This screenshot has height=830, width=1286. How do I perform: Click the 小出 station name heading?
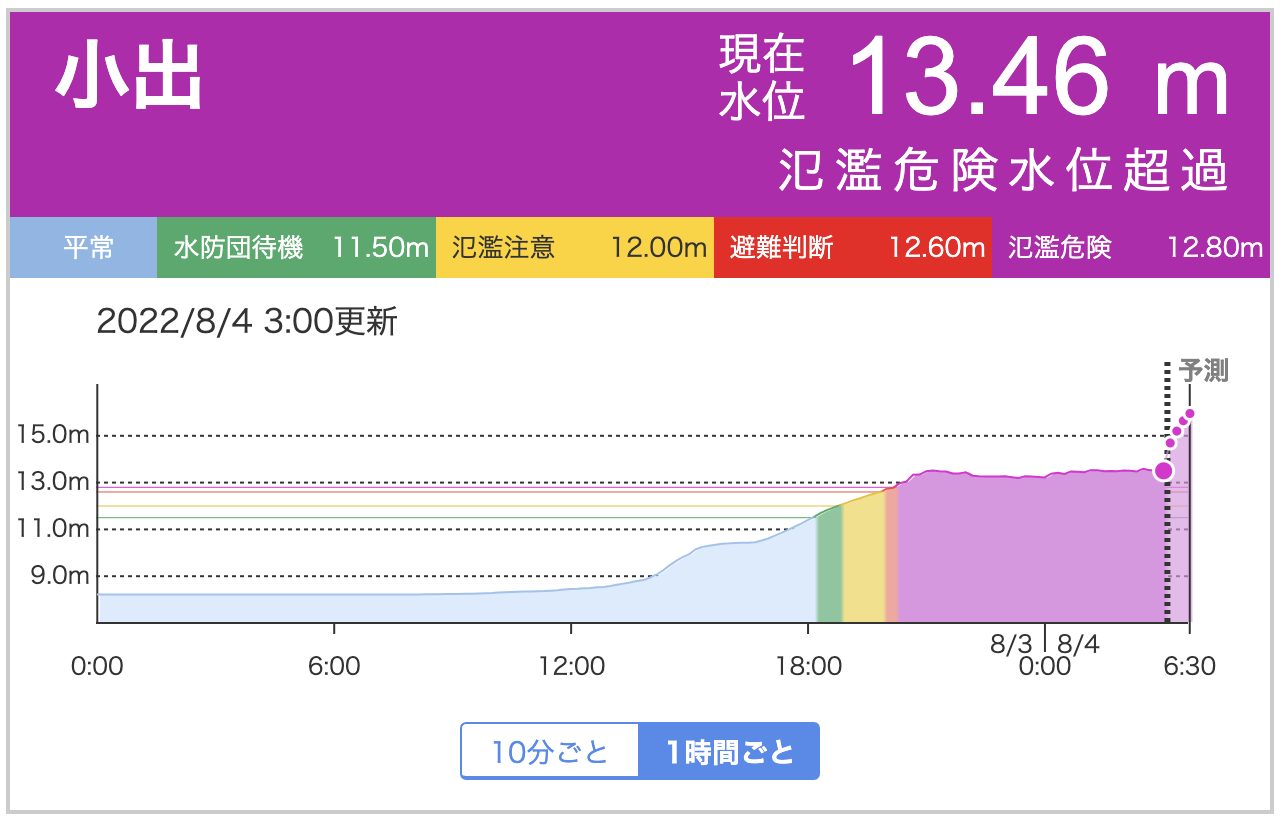point(128,80)
